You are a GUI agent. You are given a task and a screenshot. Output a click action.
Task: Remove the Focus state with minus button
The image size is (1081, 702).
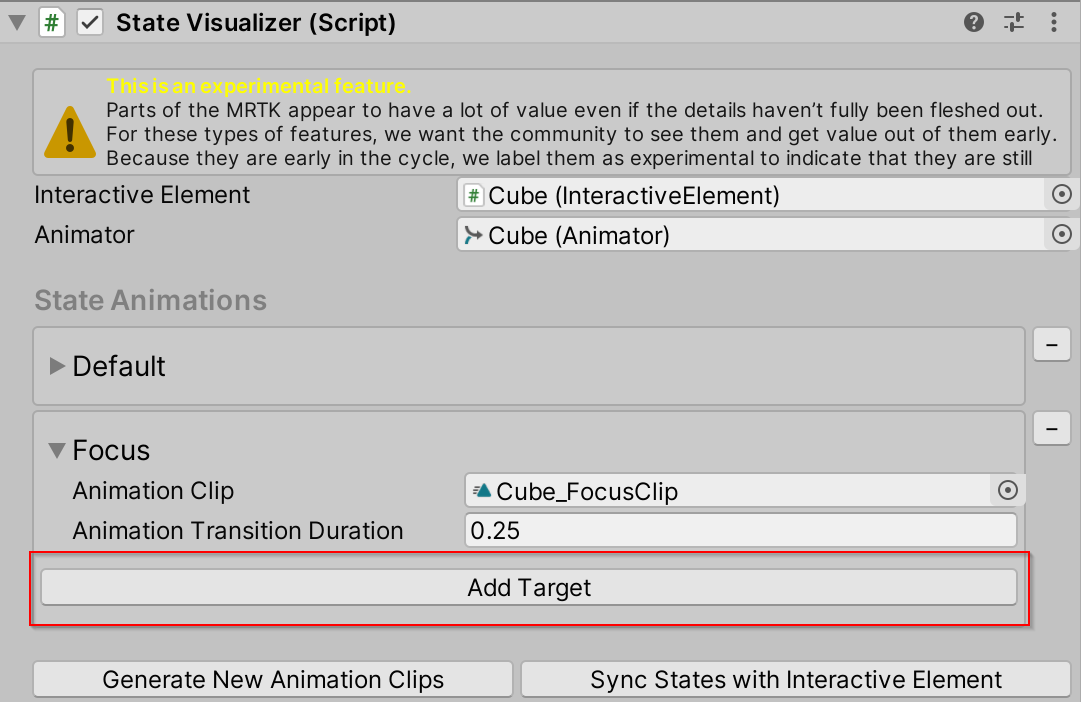(1051, 428)
